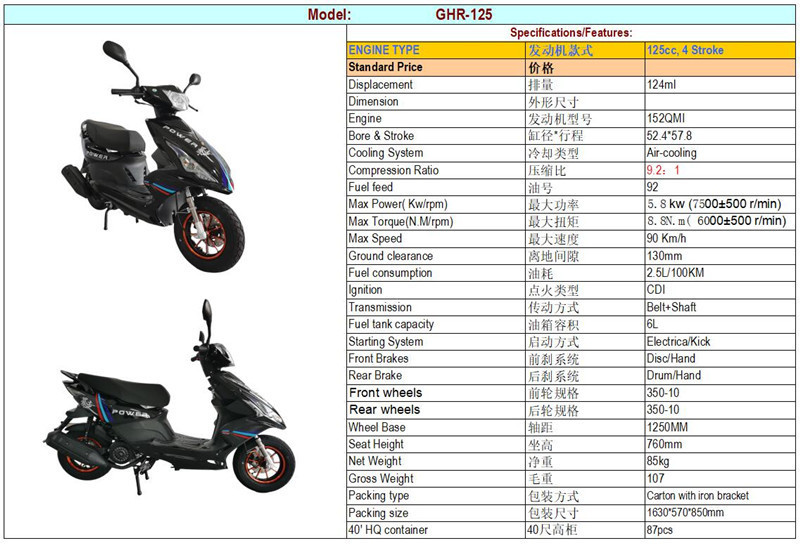
Task: Select the Front wheels label cell
Action: [x=436, y=393]
